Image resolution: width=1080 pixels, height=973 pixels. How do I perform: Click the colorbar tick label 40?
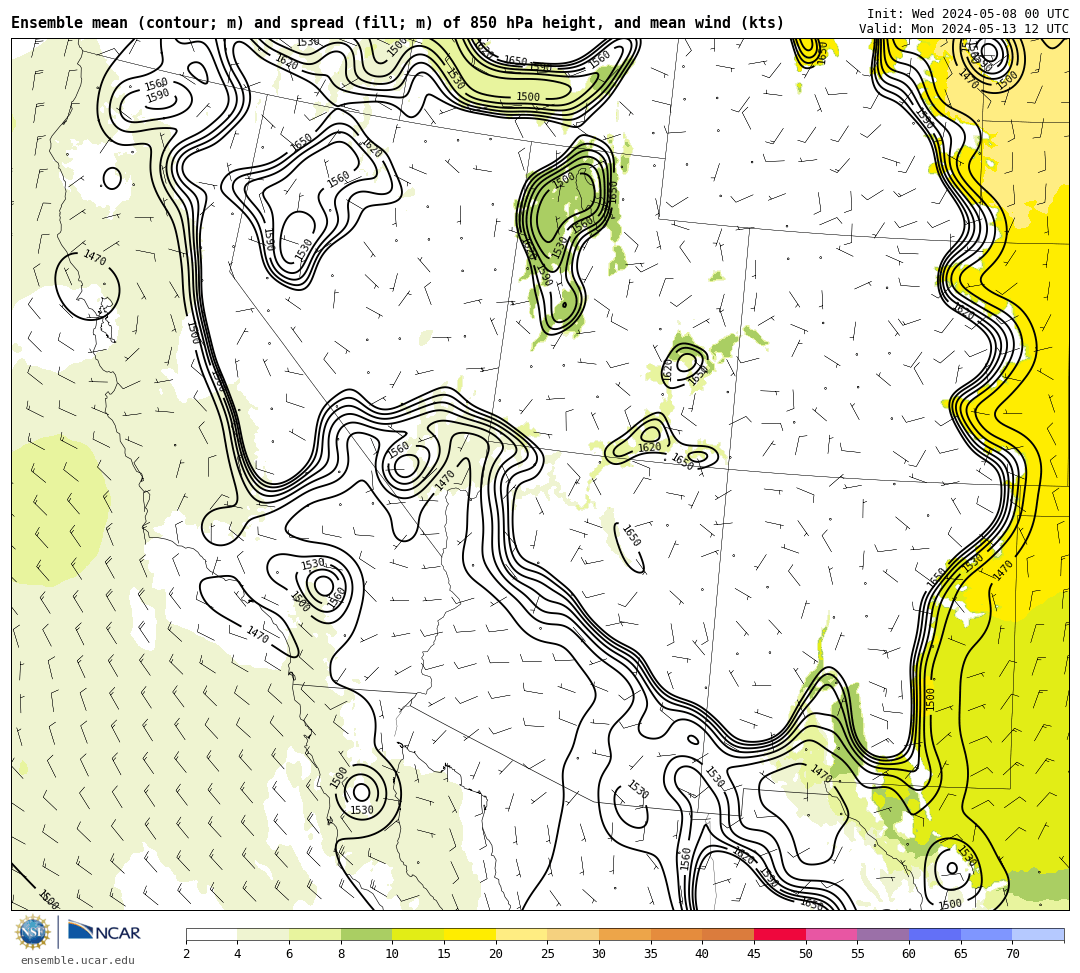pos(703,954)
